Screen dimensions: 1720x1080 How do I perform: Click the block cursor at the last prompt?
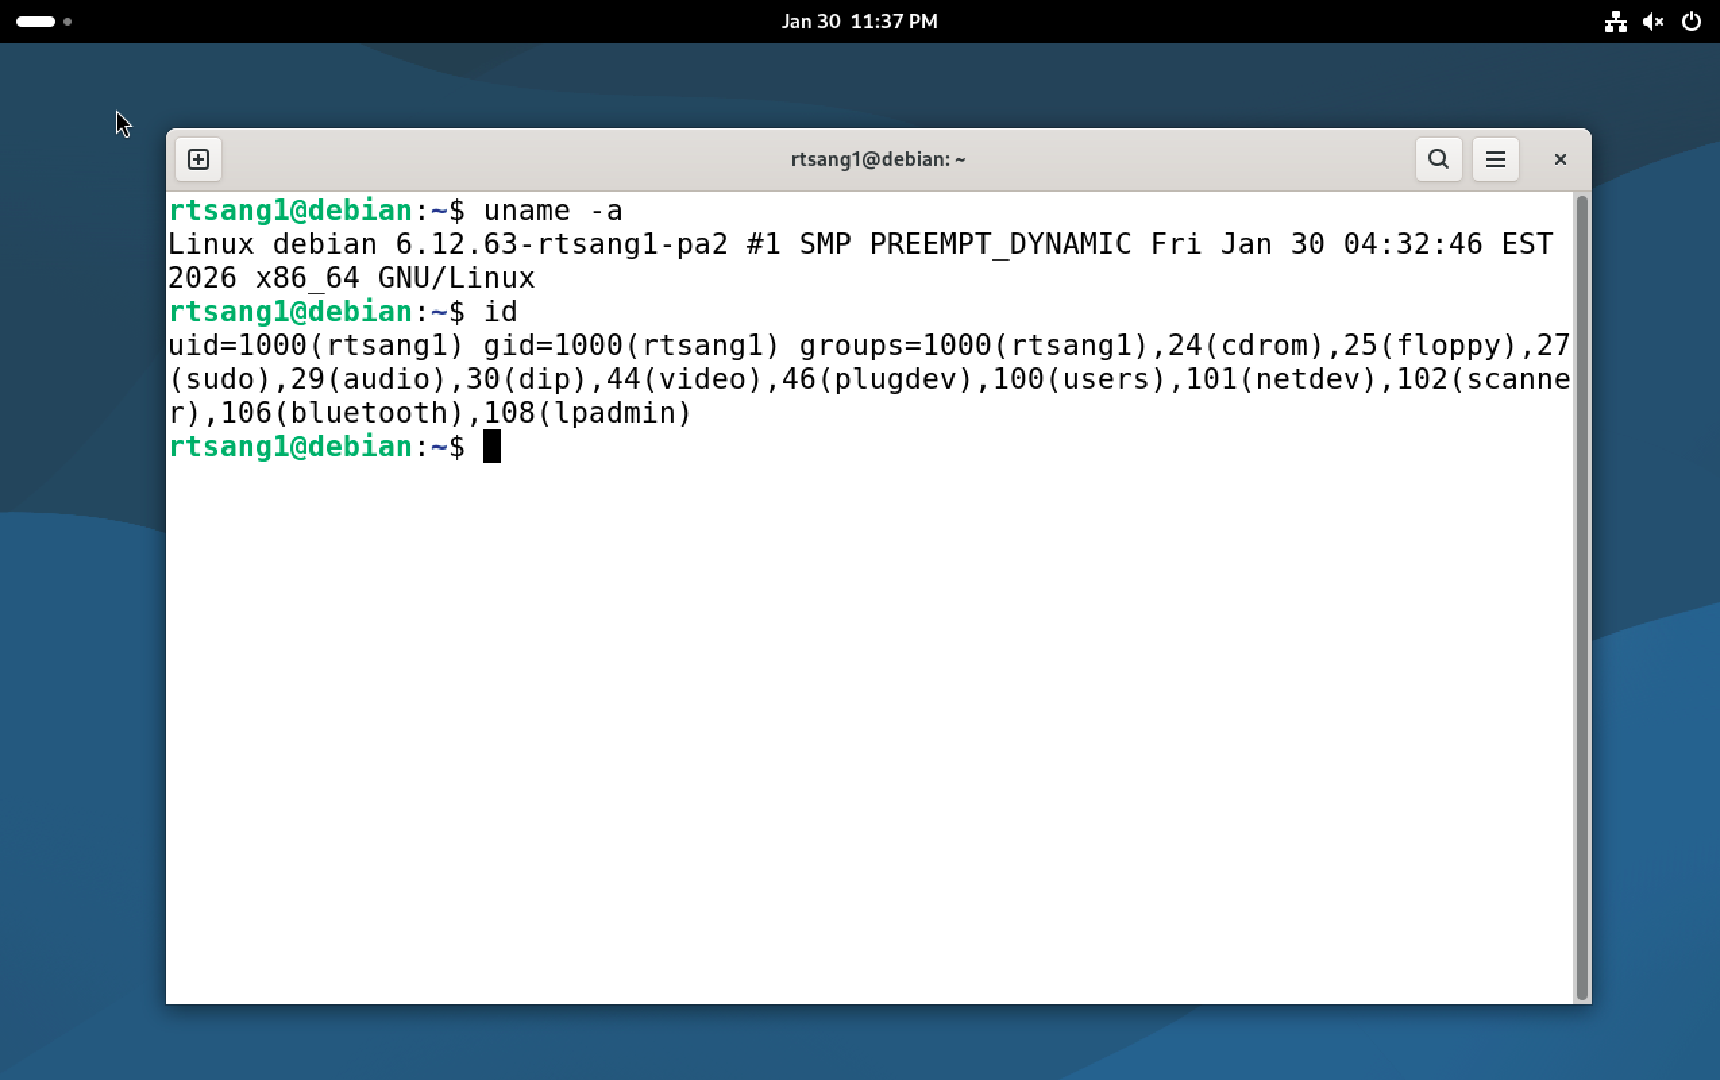tap(491, 446)
